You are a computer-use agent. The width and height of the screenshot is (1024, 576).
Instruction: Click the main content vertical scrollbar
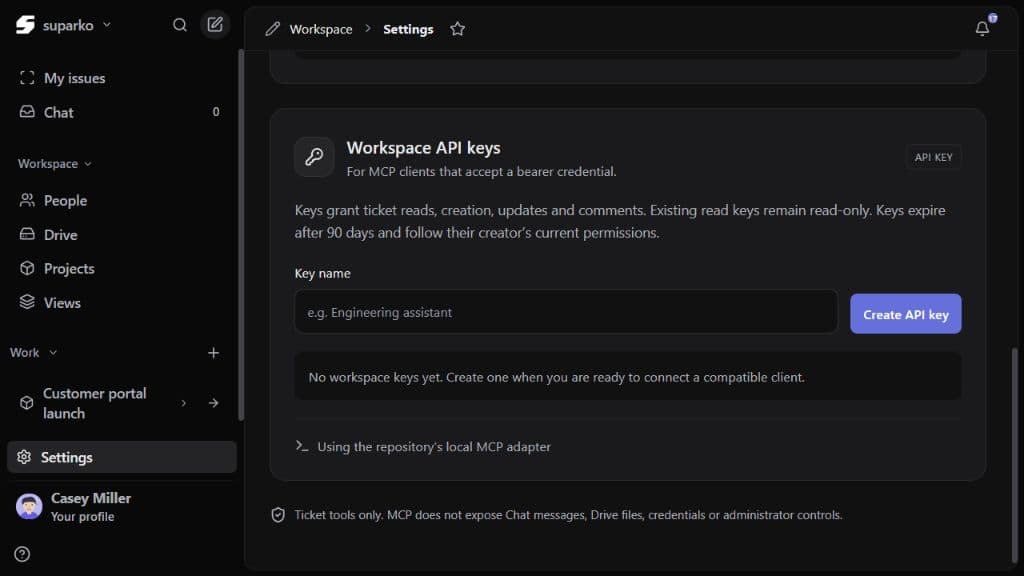click(1014, 455)
